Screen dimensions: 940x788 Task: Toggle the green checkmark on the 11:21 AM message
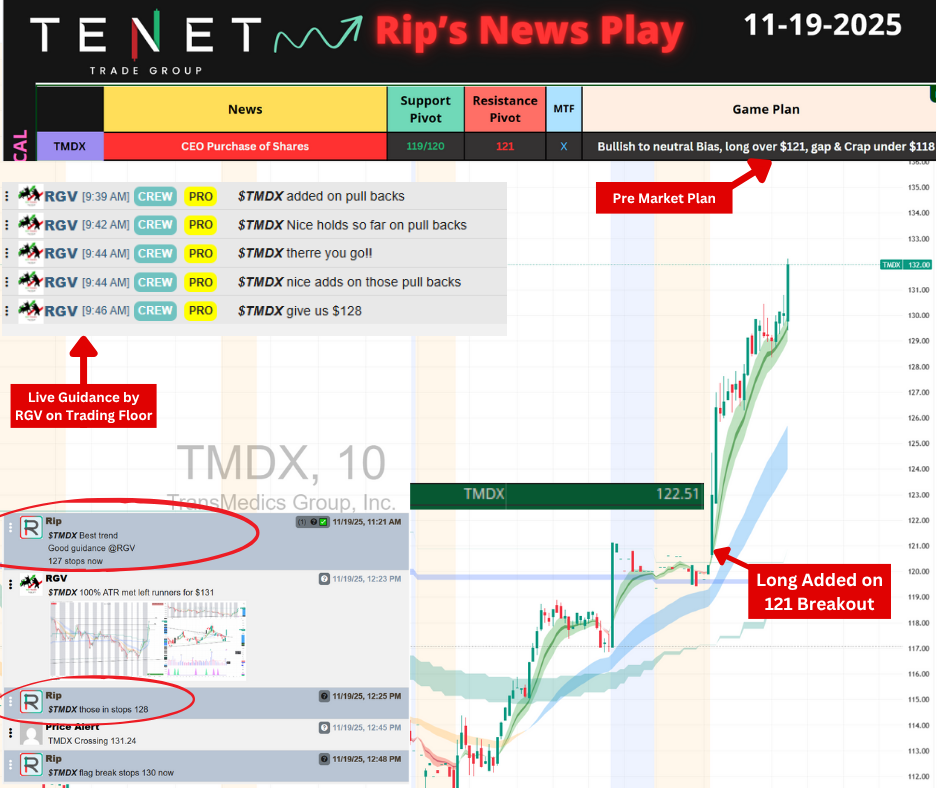323,522
